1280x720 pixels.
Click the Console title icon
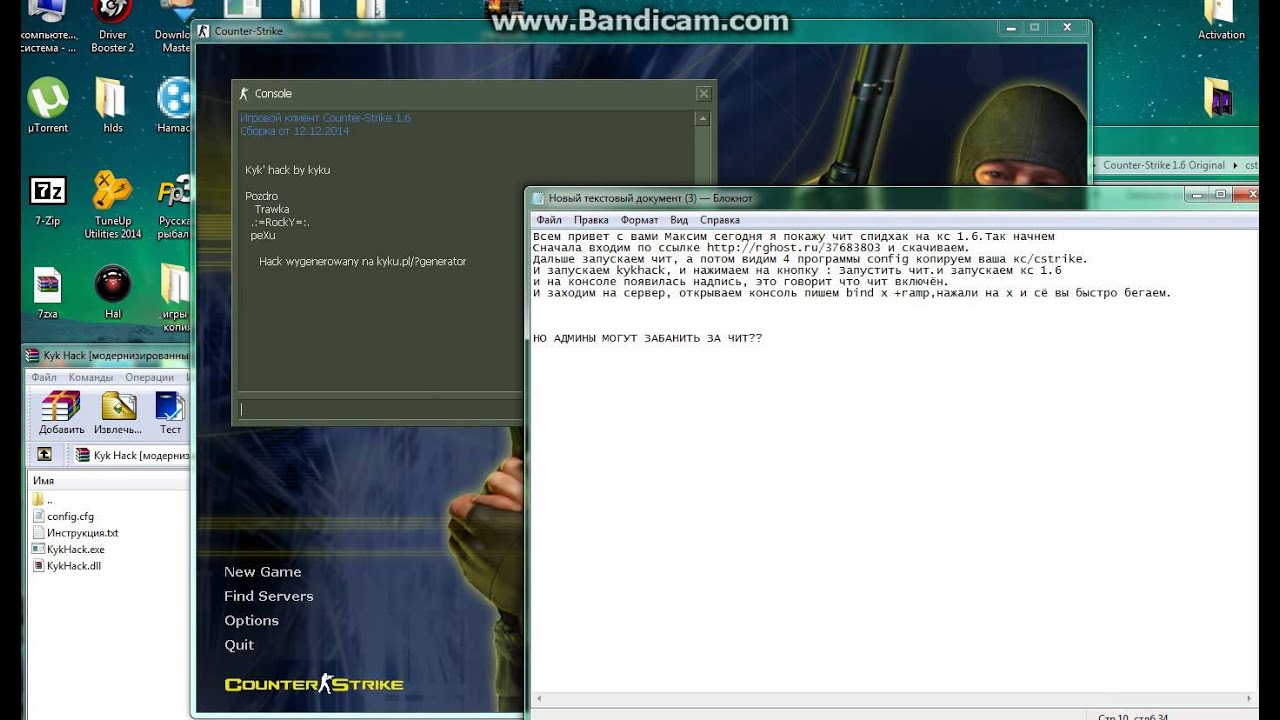pos(244,93)
